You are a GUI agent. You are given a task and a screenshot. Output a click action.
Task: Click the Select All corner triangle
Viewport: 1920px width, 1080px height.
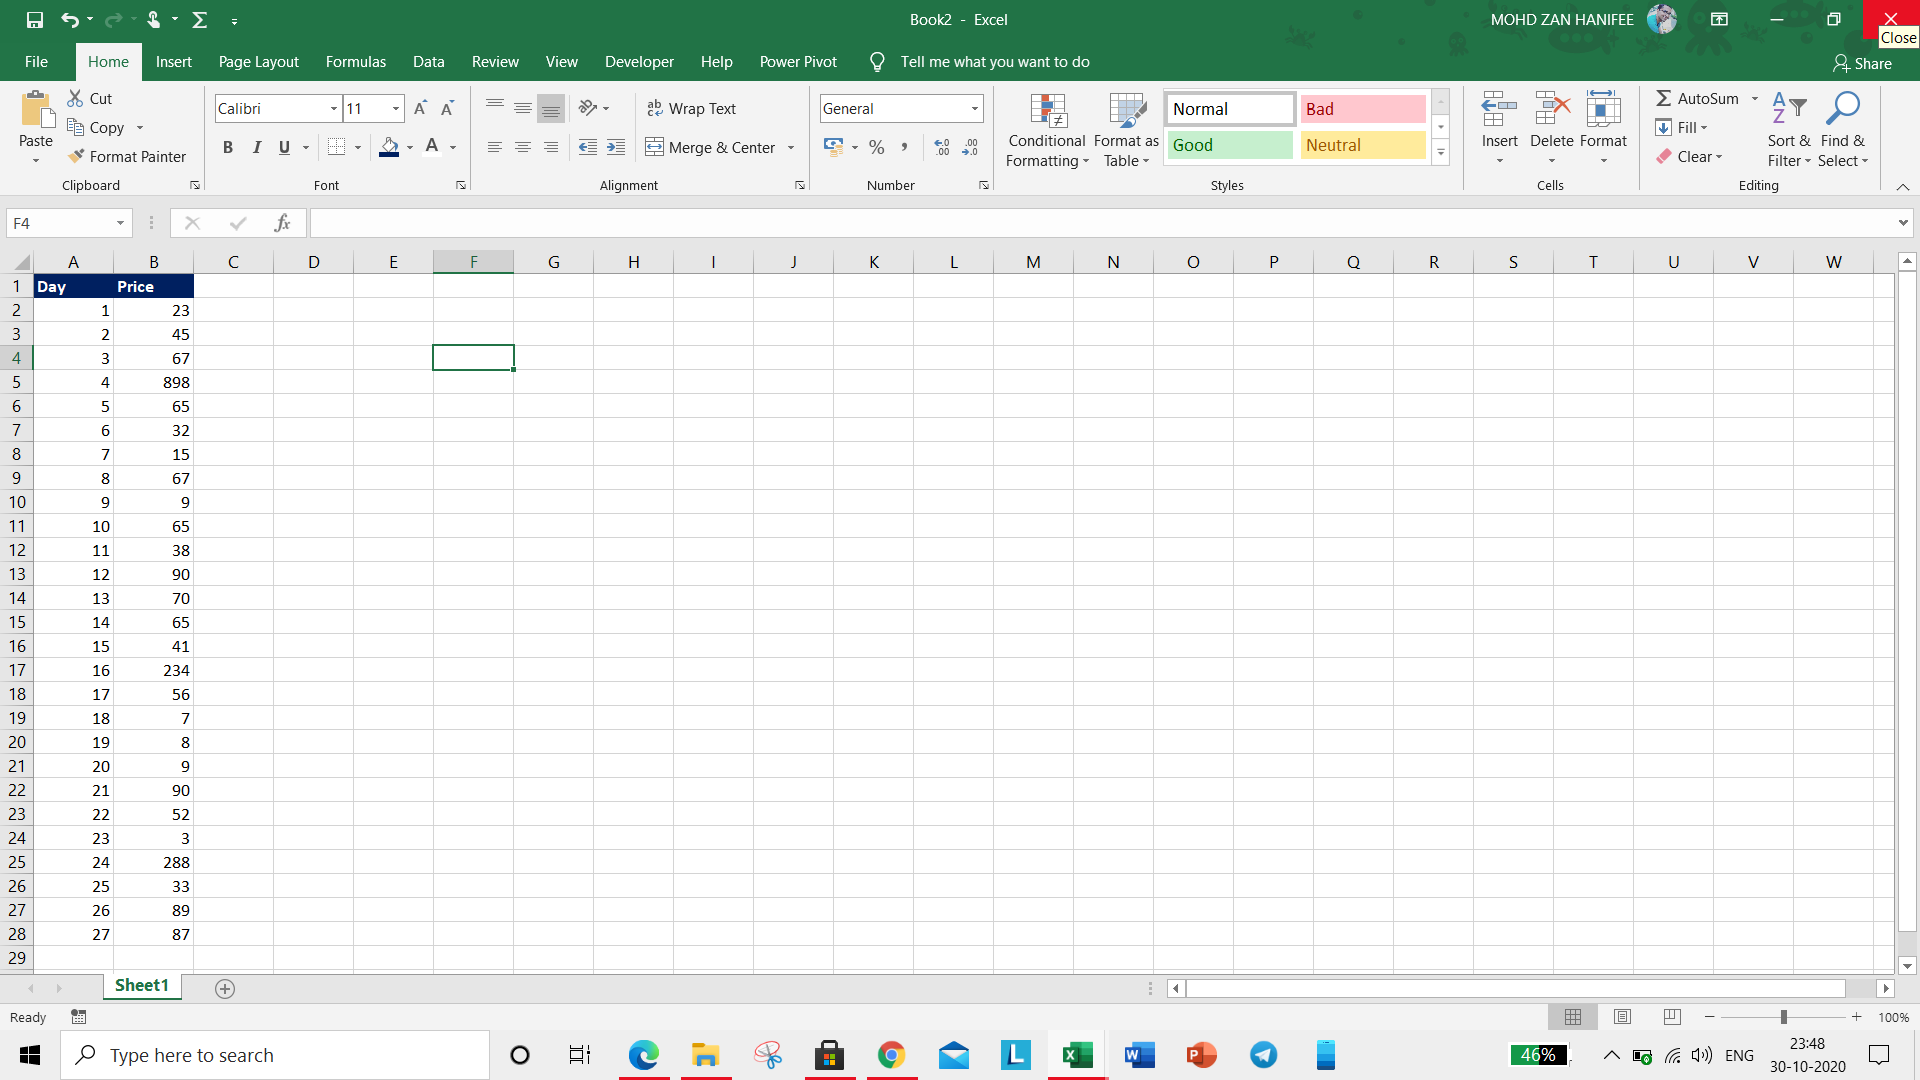click(x=21, y=263)
